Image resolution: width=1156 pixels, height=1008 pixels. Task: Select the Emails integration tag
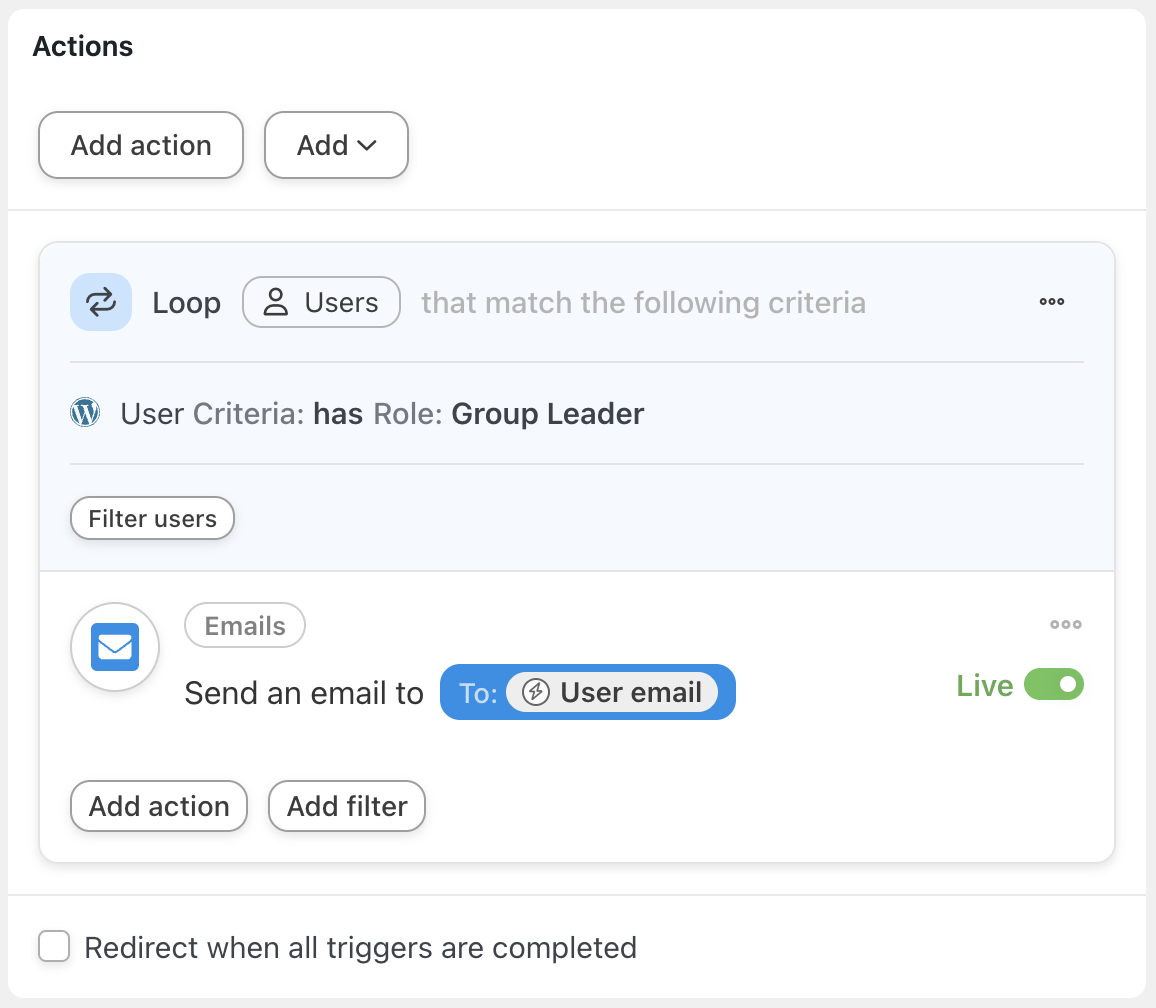[245, 626]
